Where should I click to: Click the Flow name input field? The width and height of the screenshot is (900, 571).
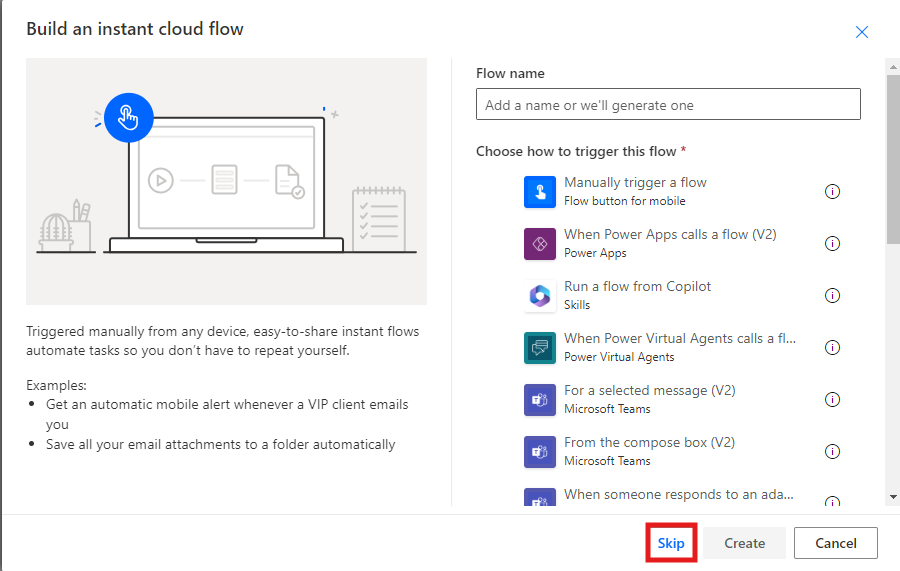pos(668,104)
